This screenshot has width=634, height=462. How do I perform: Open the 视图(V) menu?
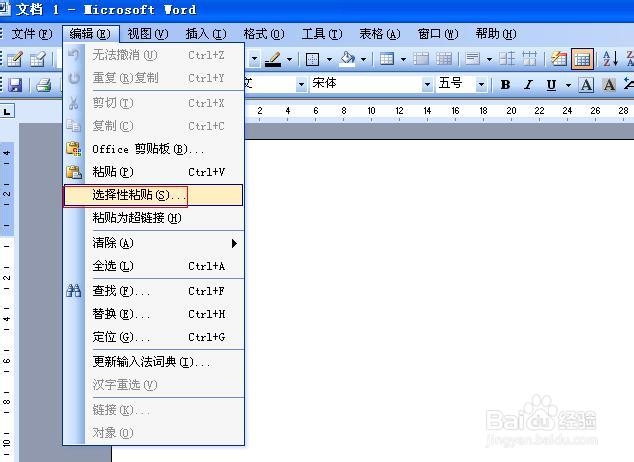click(148, 34)
